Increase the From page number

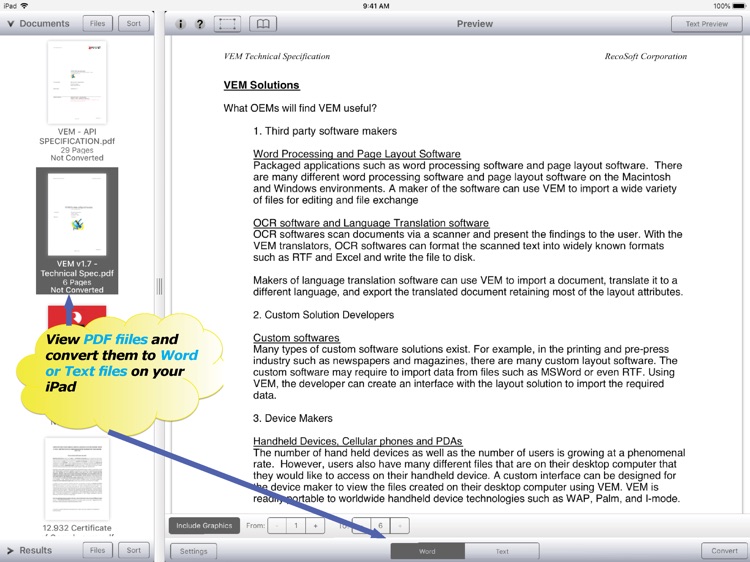click(x=315, y=526)
